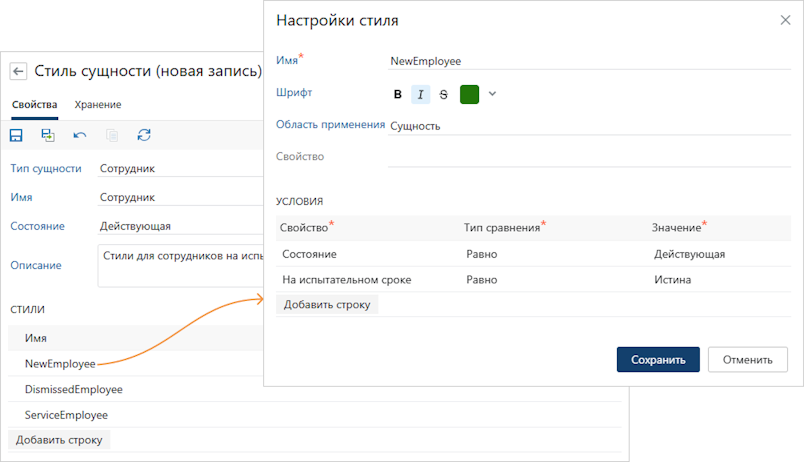Click the empty Свойство field in dialog

(x=589, y=157)
